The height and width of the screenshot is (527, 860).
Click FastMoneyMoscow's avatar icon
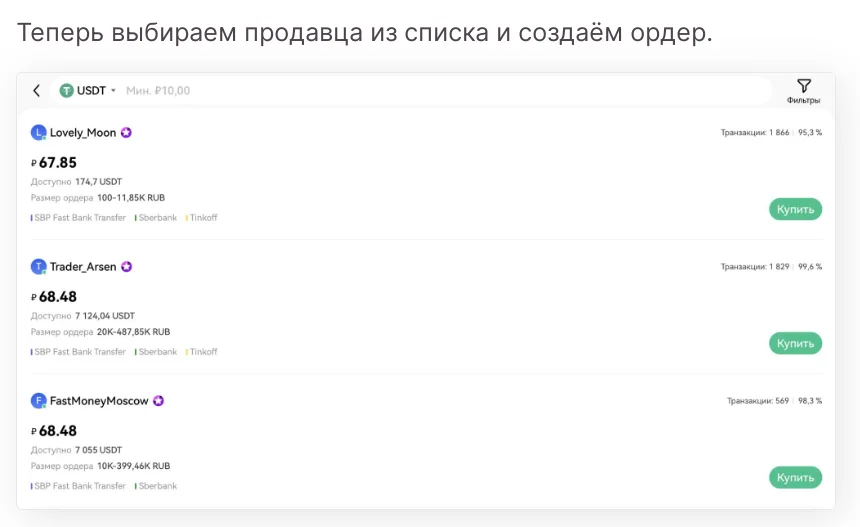coord(39,401)
